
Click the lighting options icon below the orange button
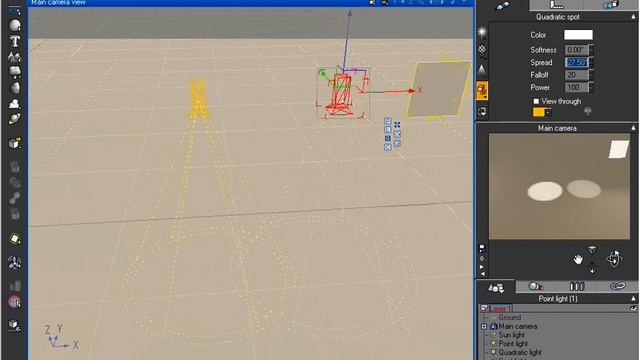[482, 111]
